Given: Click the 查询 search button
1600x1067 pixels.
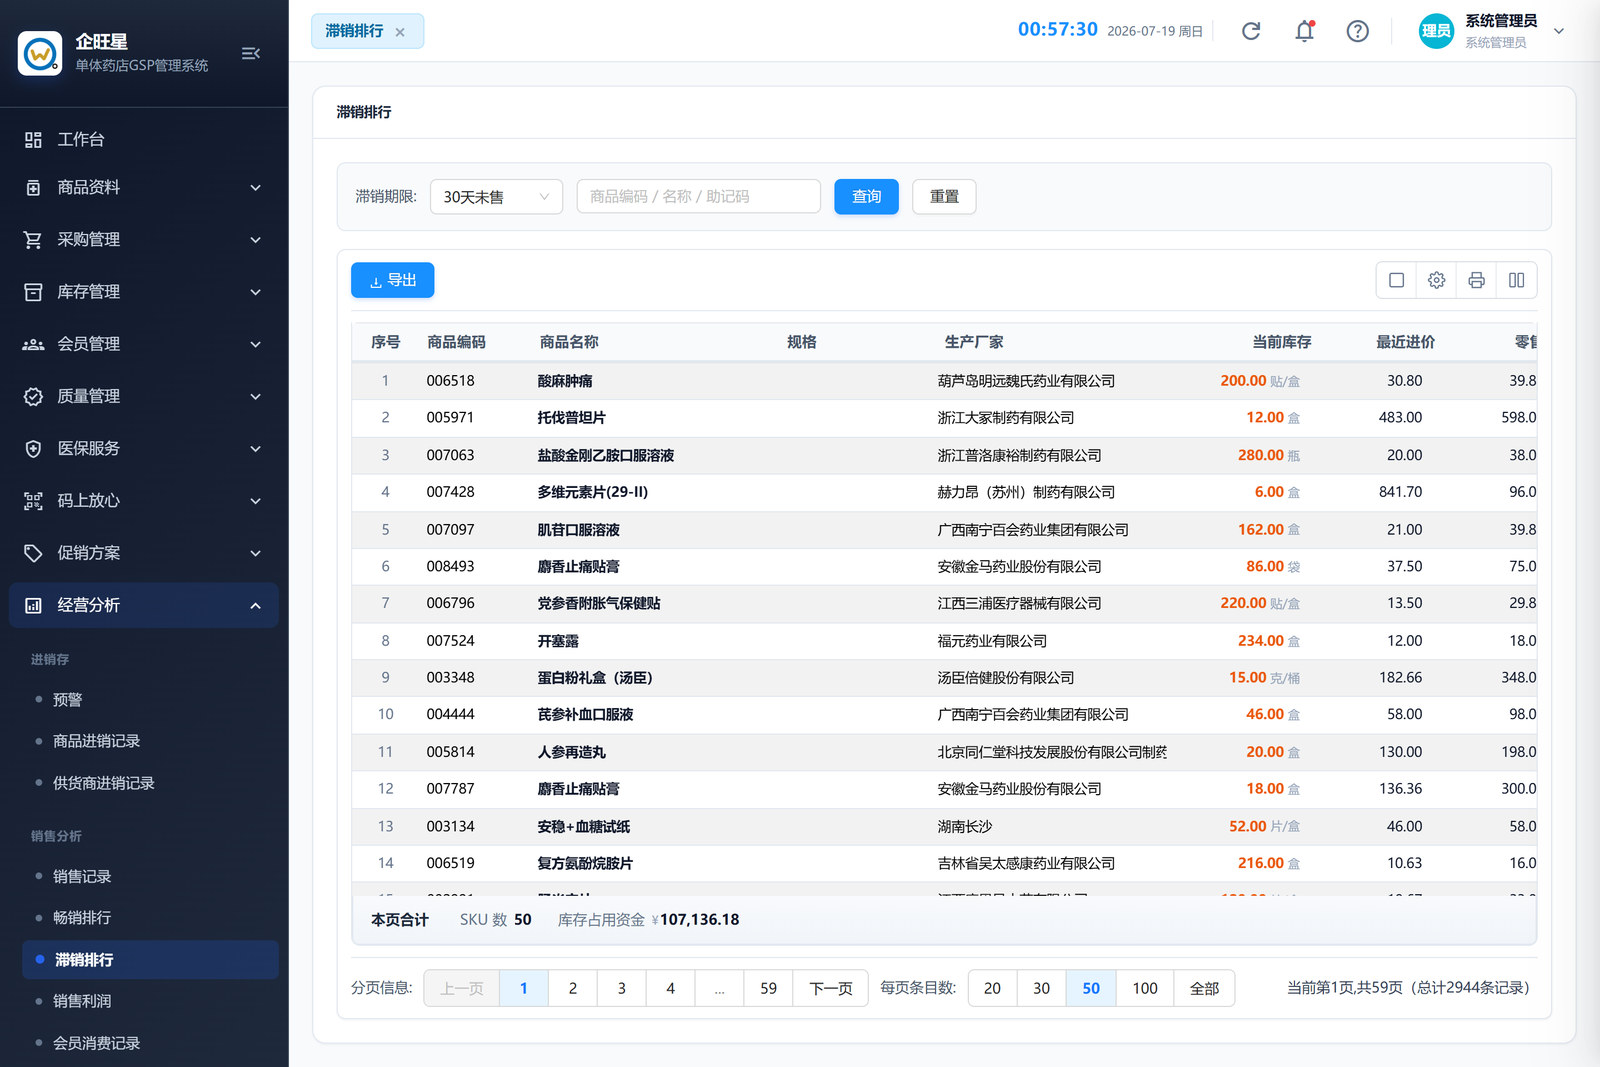Looking at the screenshot, I should point(866,197).
